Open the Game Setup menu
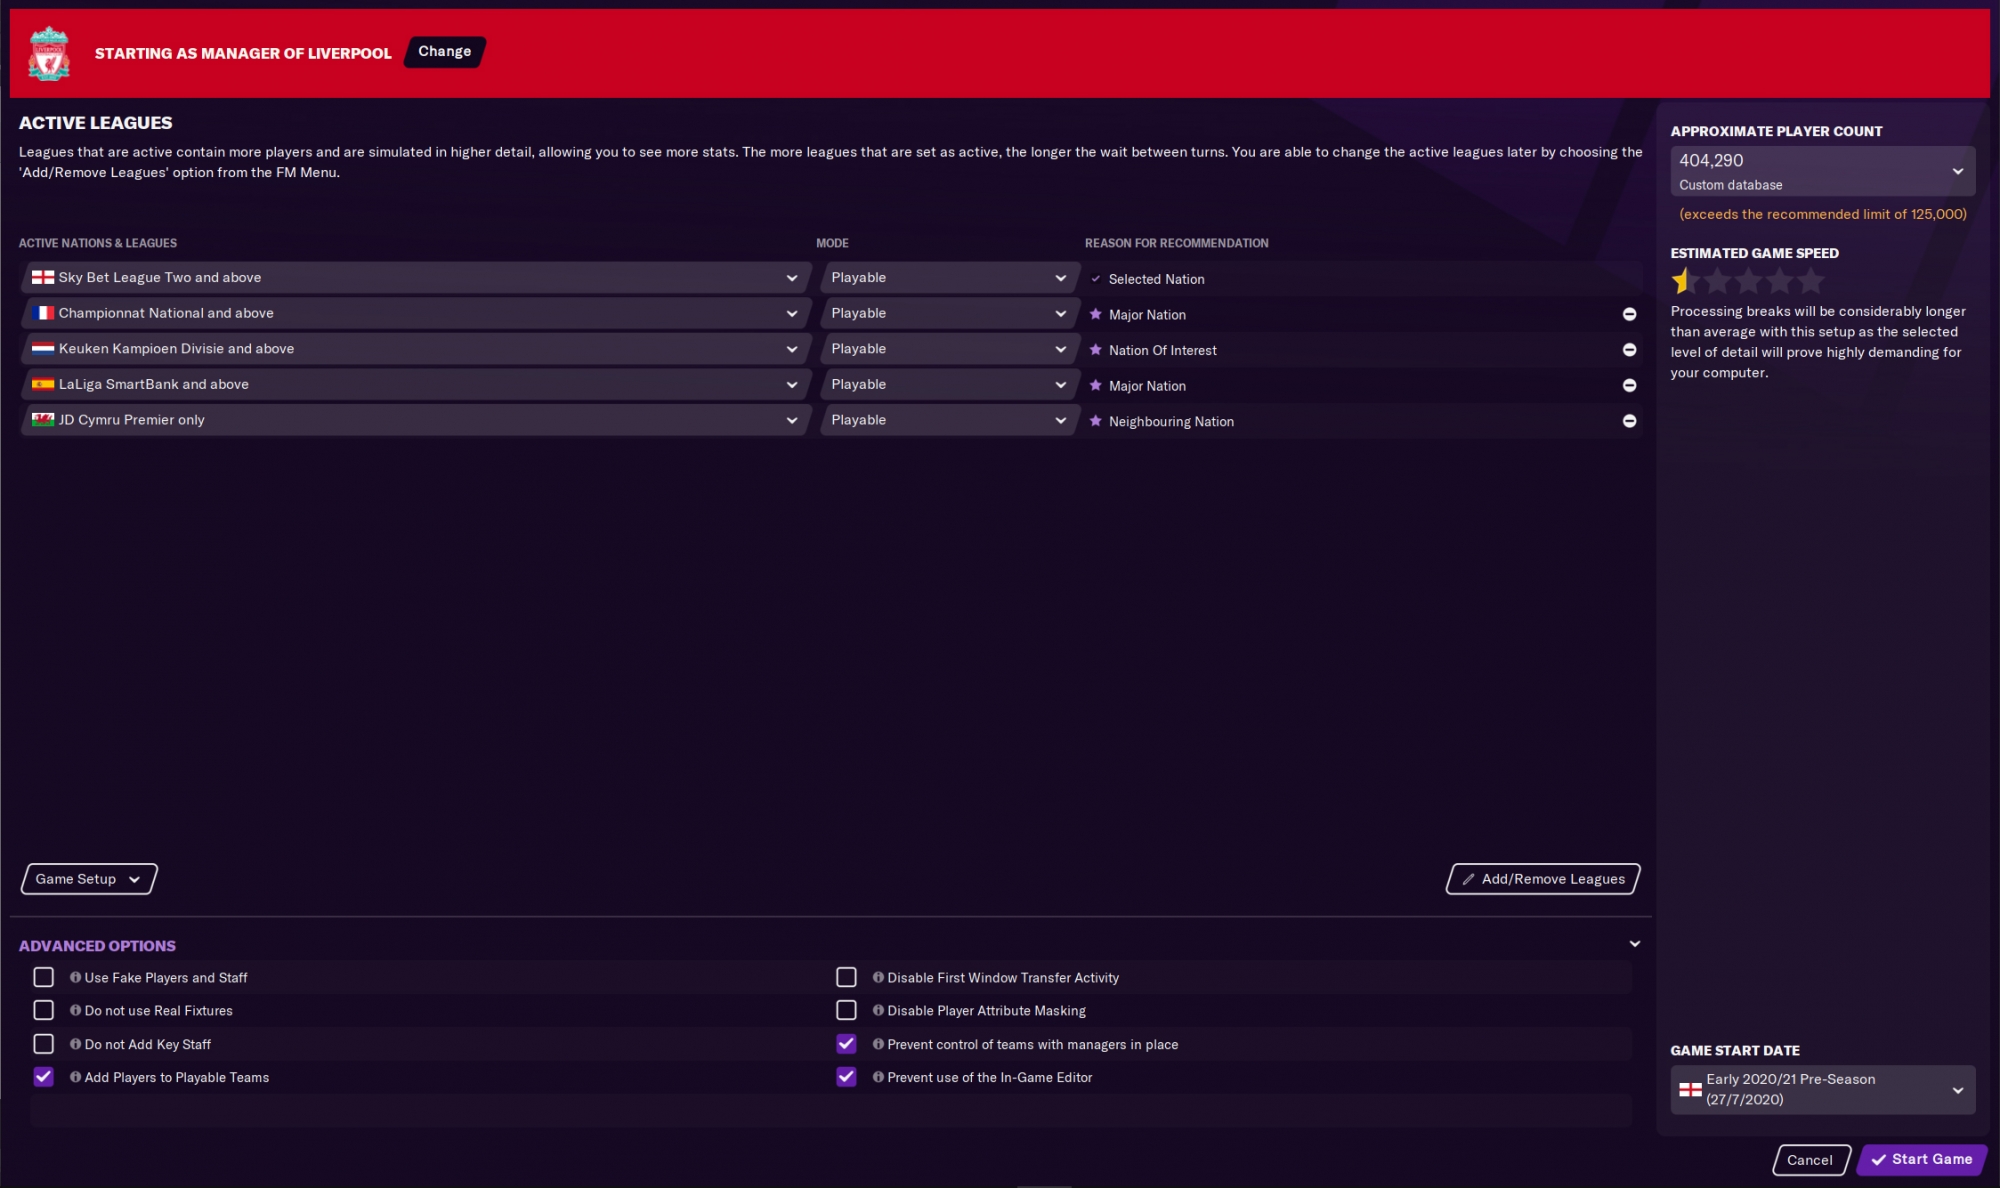 point(86,877)
